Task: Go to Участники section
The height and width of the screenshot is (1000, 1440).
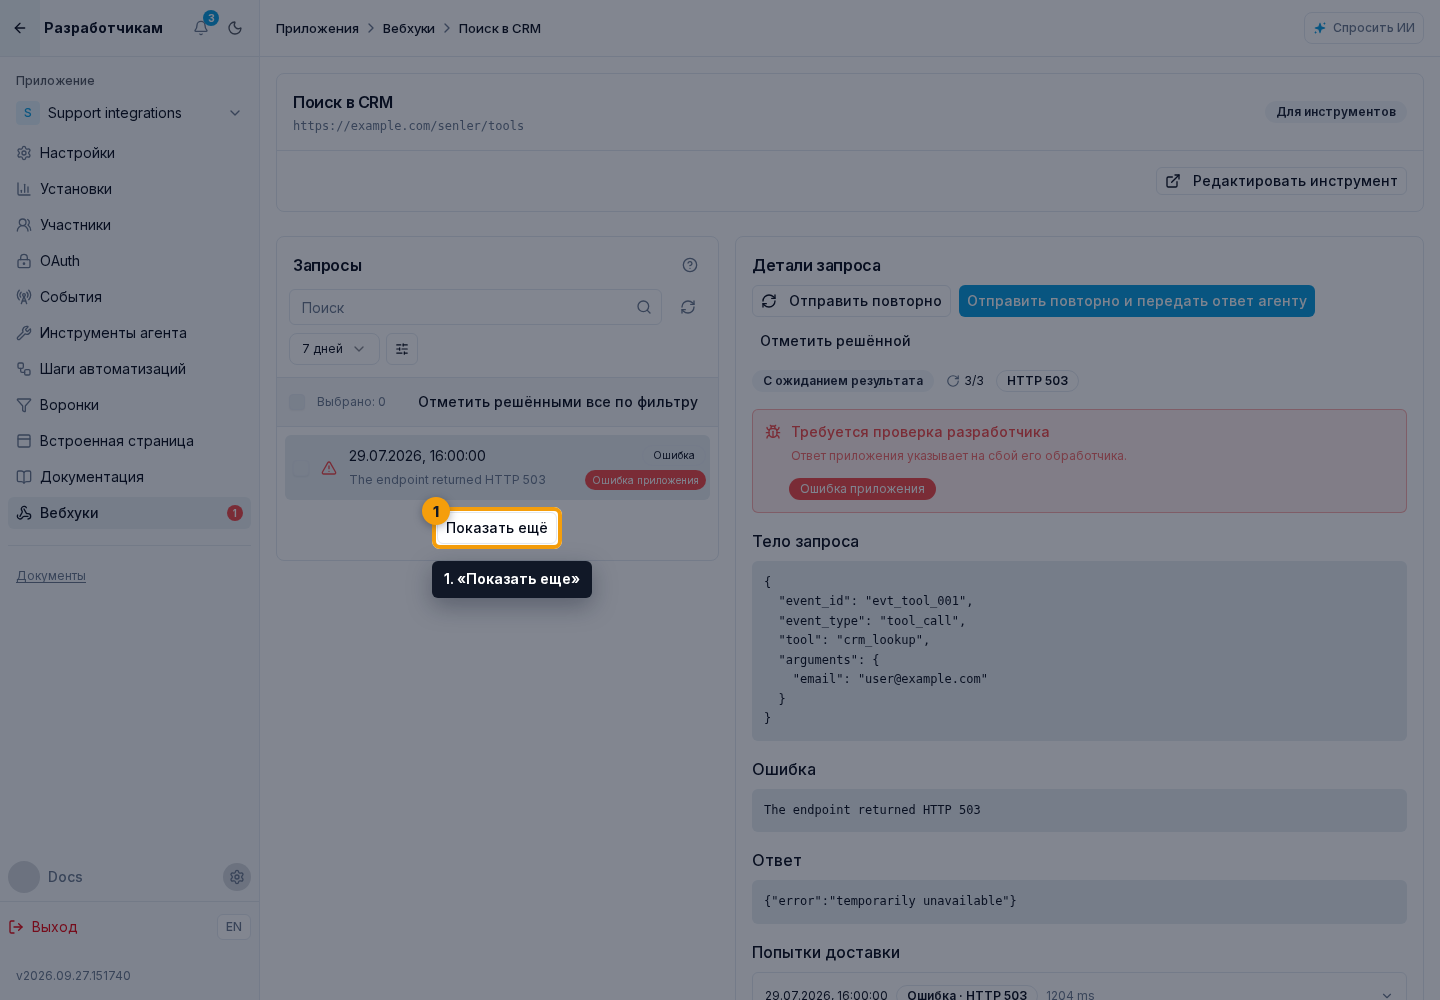Action: coord(129,225)
